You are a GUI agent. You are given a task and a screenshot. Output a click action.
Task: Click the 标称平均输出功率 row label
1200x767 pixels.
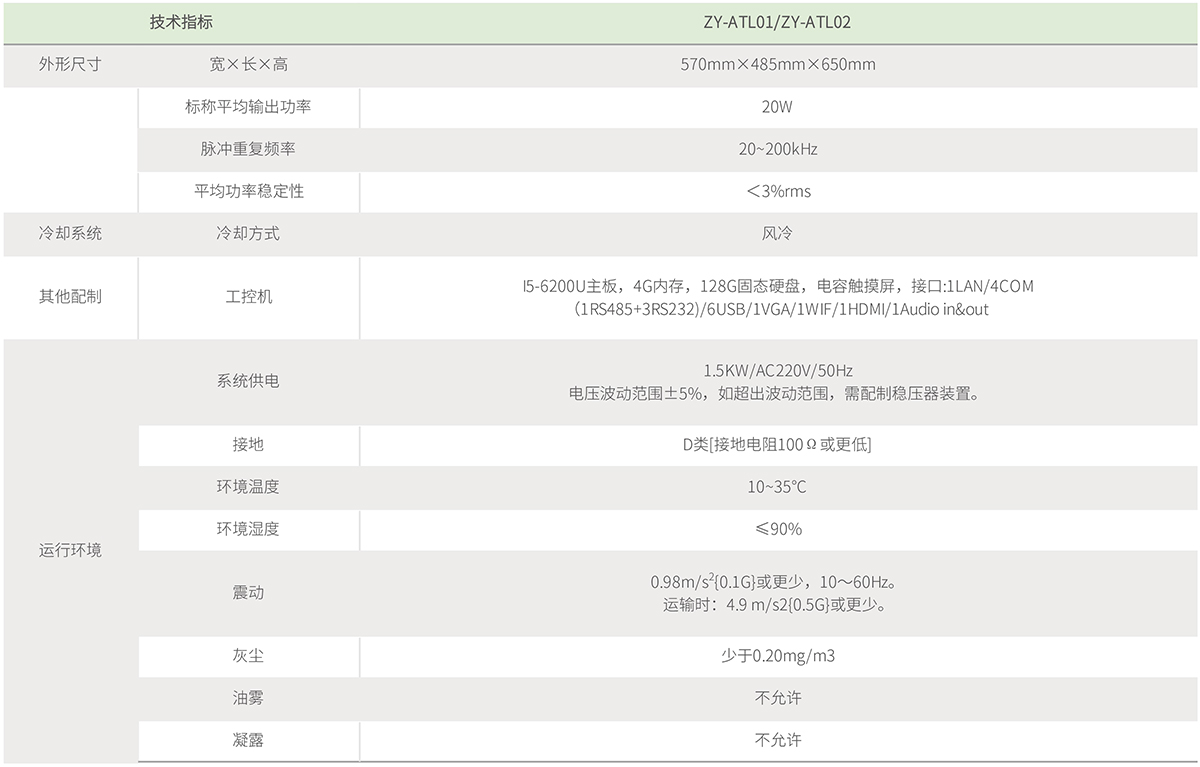248,106
